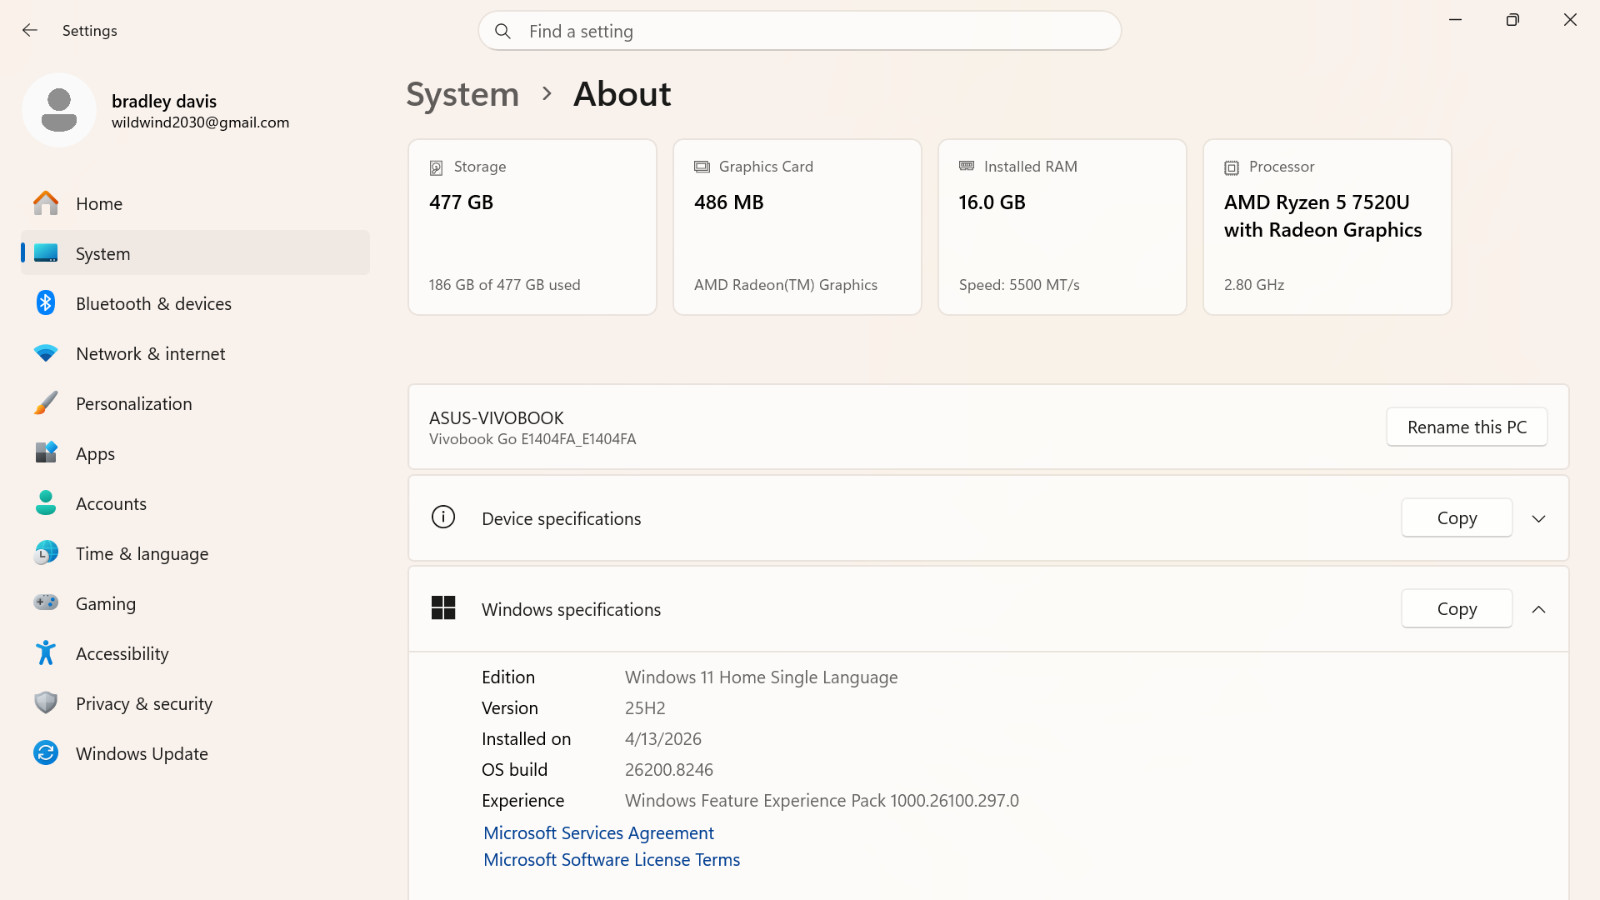Screen dimensions: 1600x900
Task: Open Windows Update page
Action: [x=195, y=753]
